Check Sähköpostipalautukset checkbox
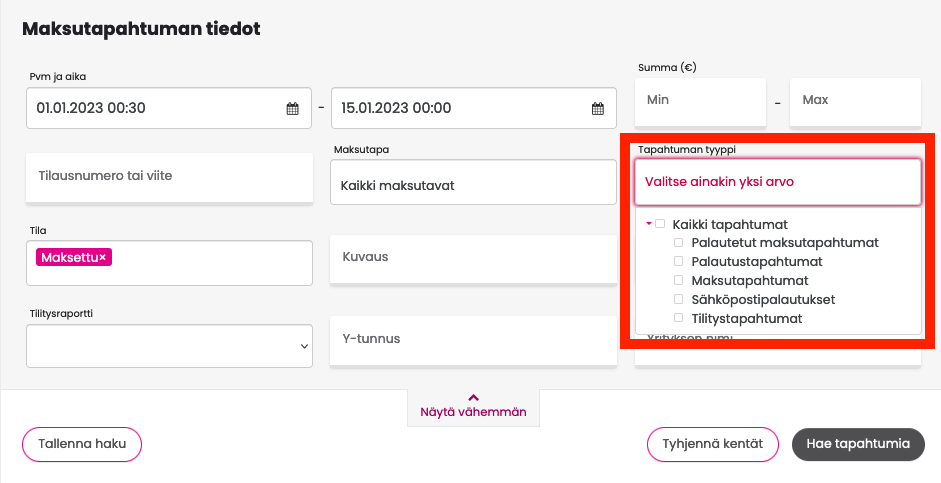The height and width of the screenshot is (483, 941). click(x=678, y=299)
